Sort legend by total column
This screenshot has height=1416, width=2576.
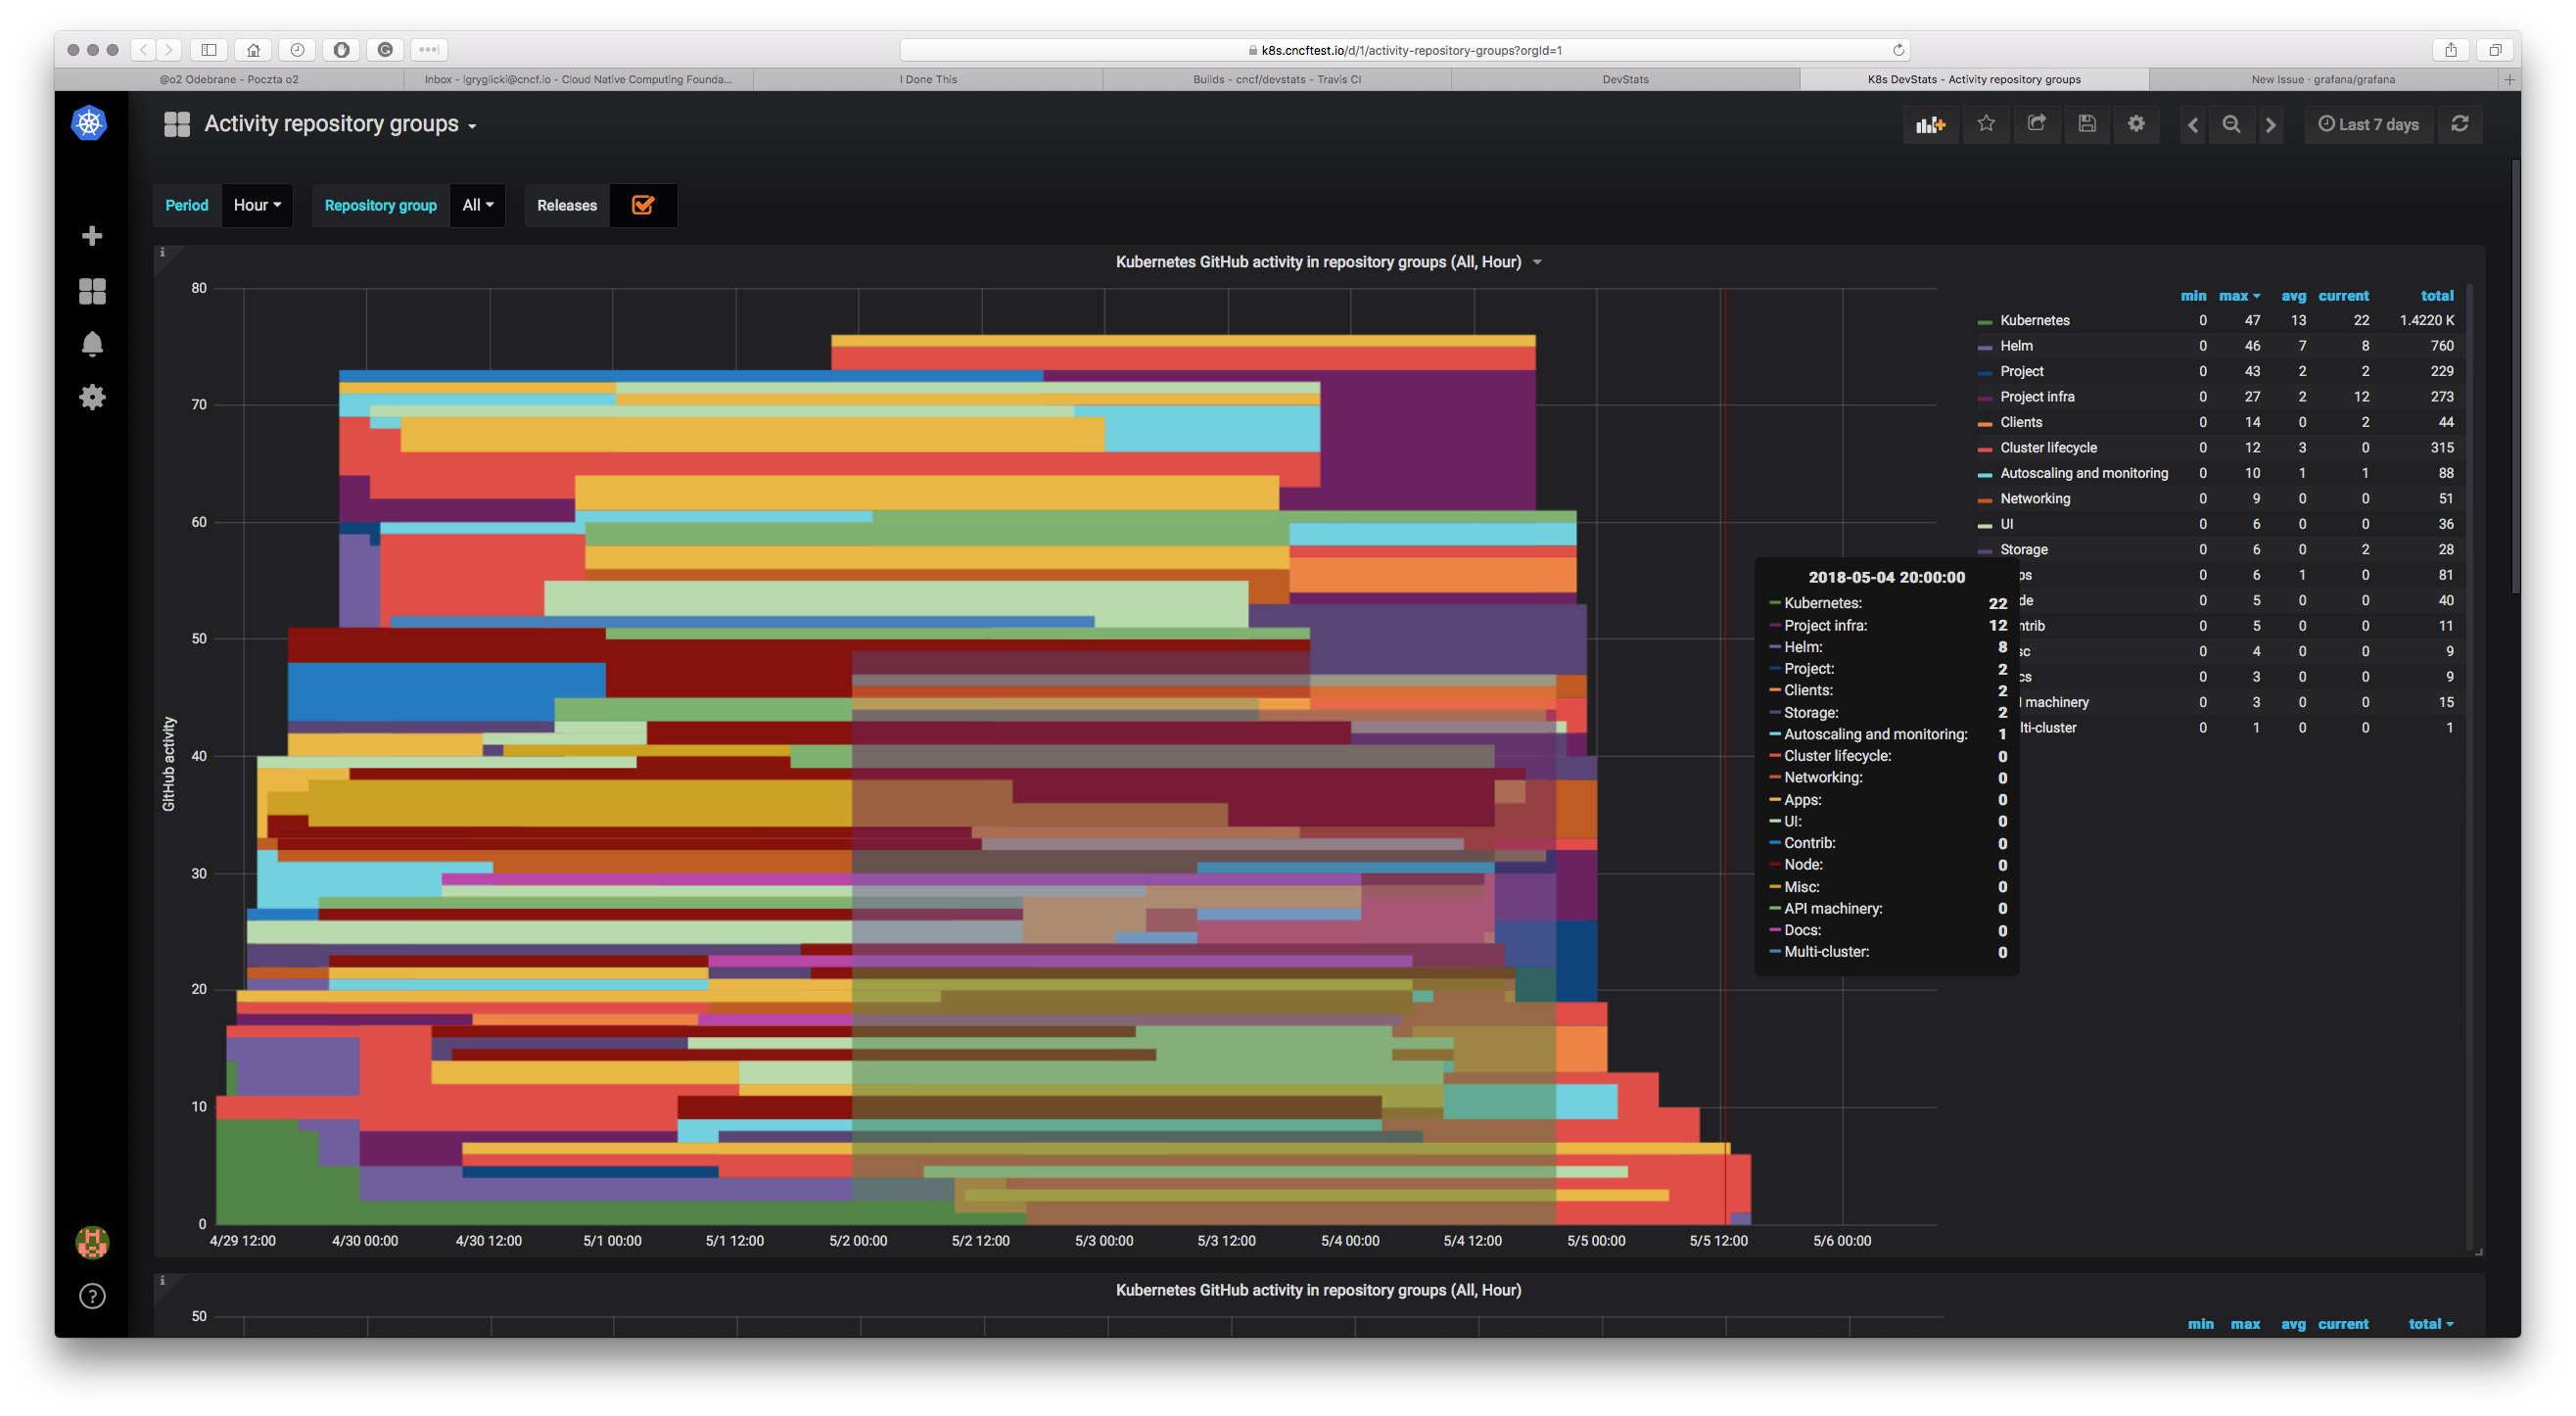[2436, 296]
